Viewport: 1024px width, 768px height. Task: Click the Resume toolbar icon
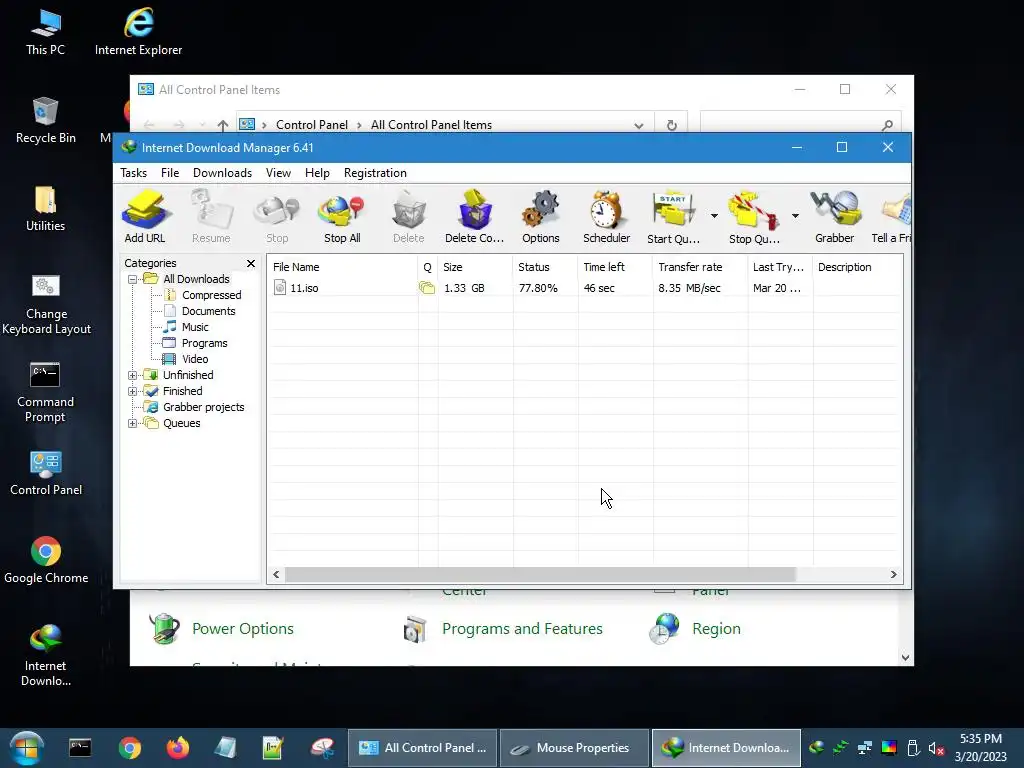click(x=211, y=217)
